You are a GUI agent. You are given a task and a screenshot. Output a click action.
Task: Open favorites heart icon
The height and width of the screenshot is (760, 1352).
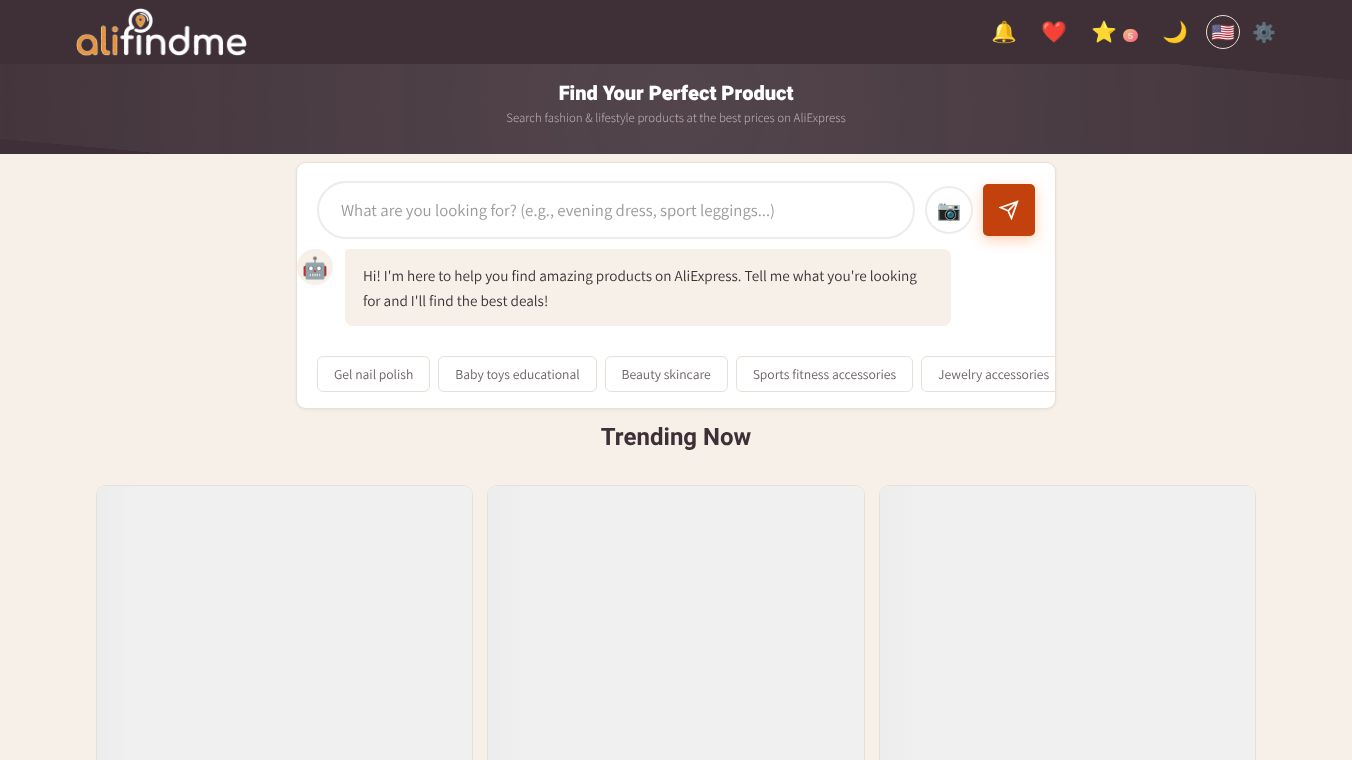coord(1054,33)
